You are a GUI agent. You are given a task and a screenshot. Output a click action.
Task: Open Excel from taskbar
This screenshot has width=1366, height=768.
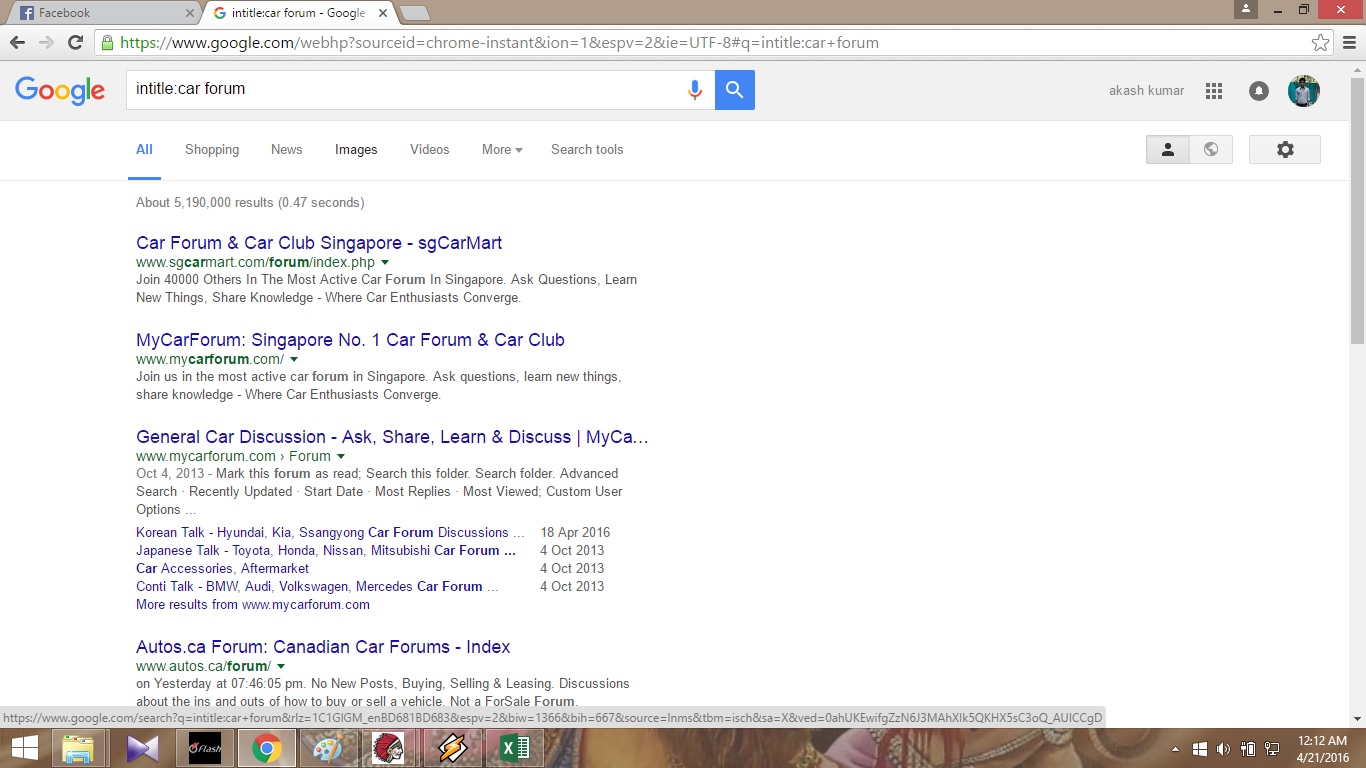(514, 748)
